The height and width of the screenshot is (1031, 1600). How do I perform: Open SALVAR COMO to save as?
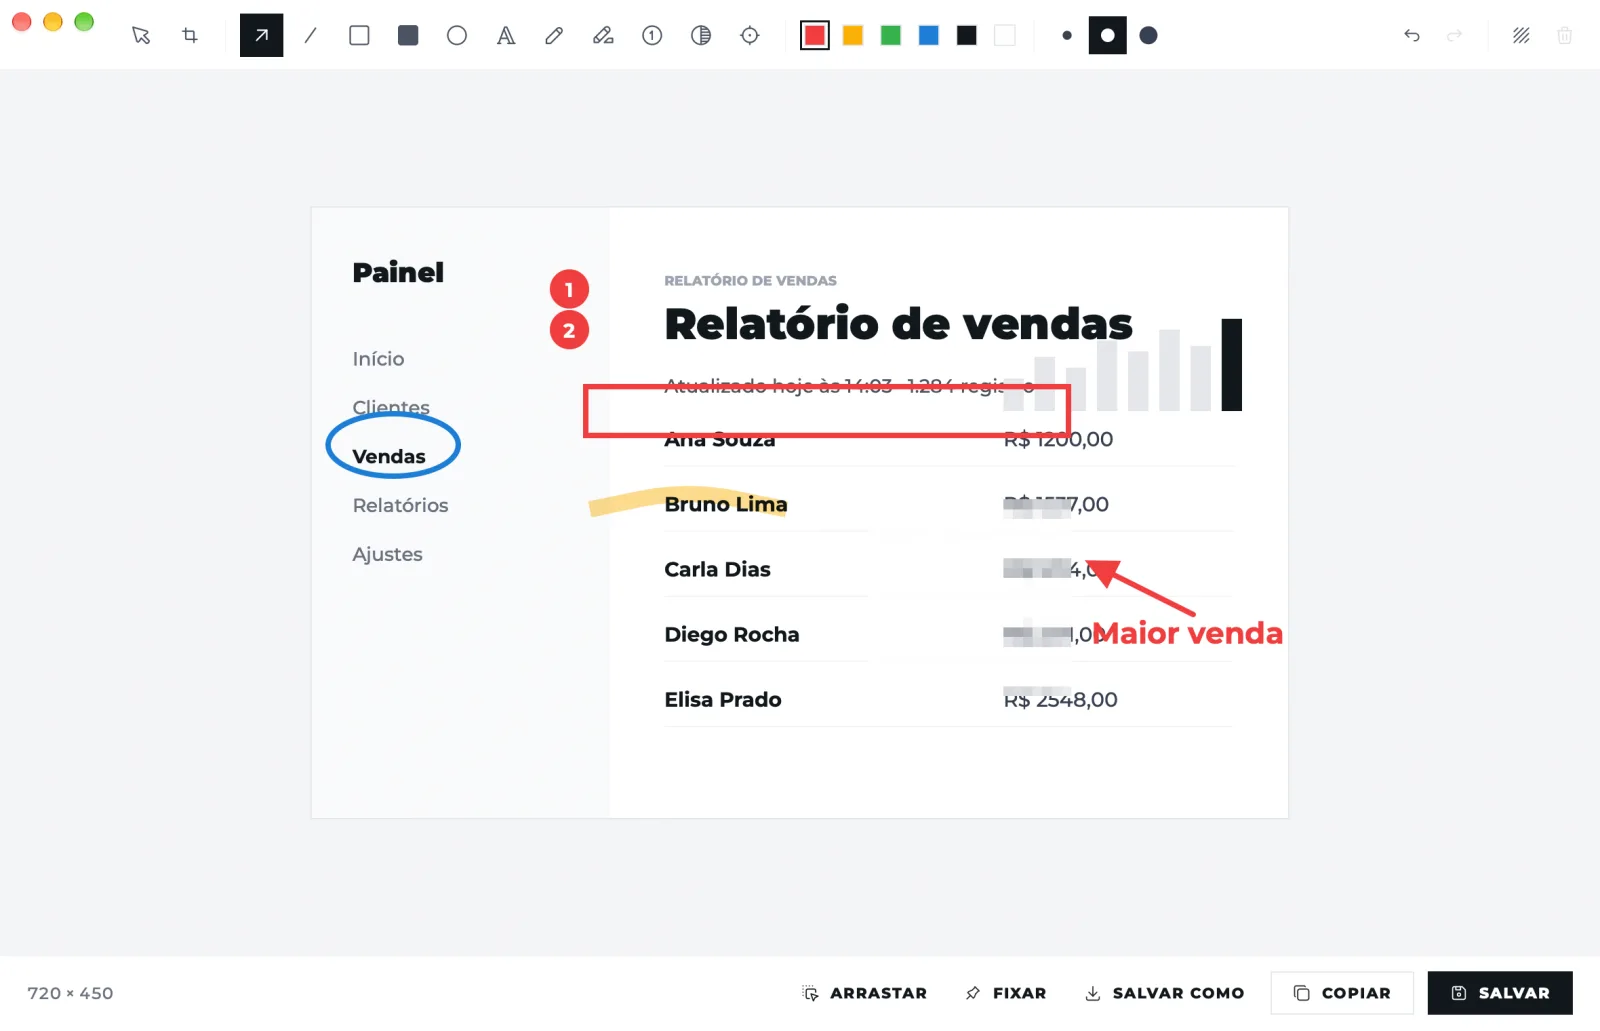tap(1165, 993)
